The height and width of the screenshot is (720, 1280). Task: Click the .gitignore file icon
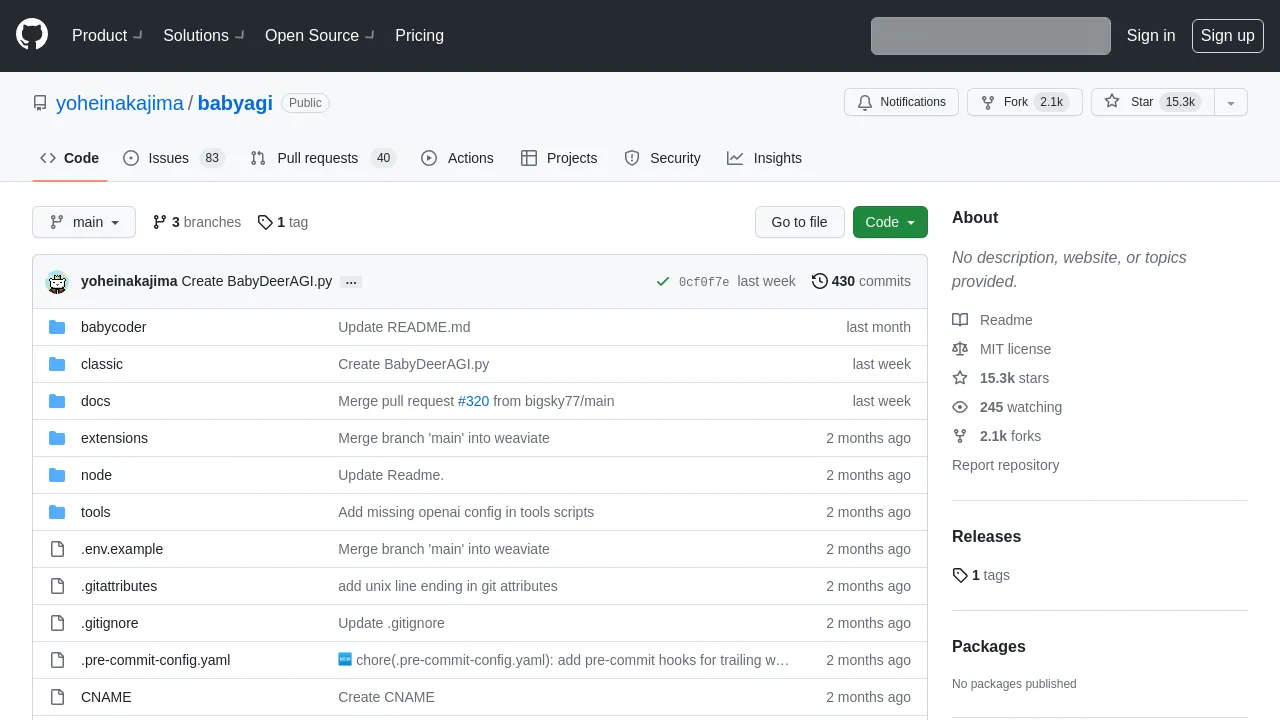57,623
